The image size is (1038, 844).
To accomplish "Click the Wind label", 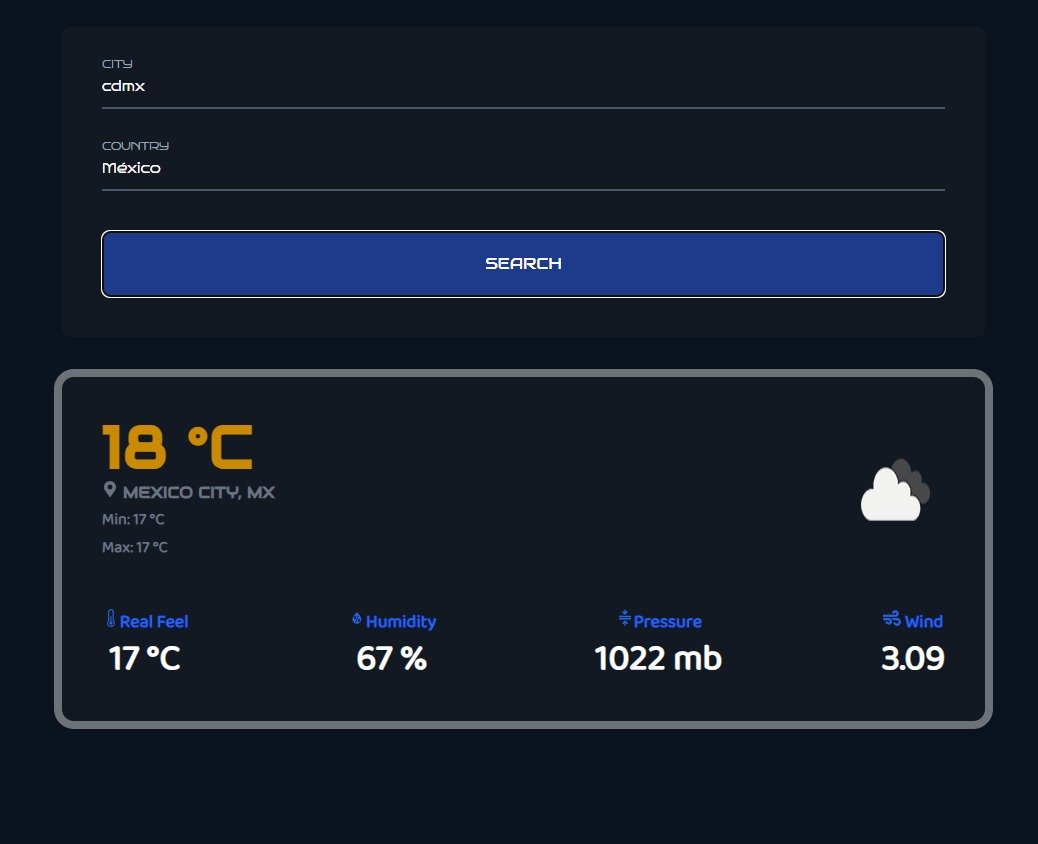I will coord(924,622).
